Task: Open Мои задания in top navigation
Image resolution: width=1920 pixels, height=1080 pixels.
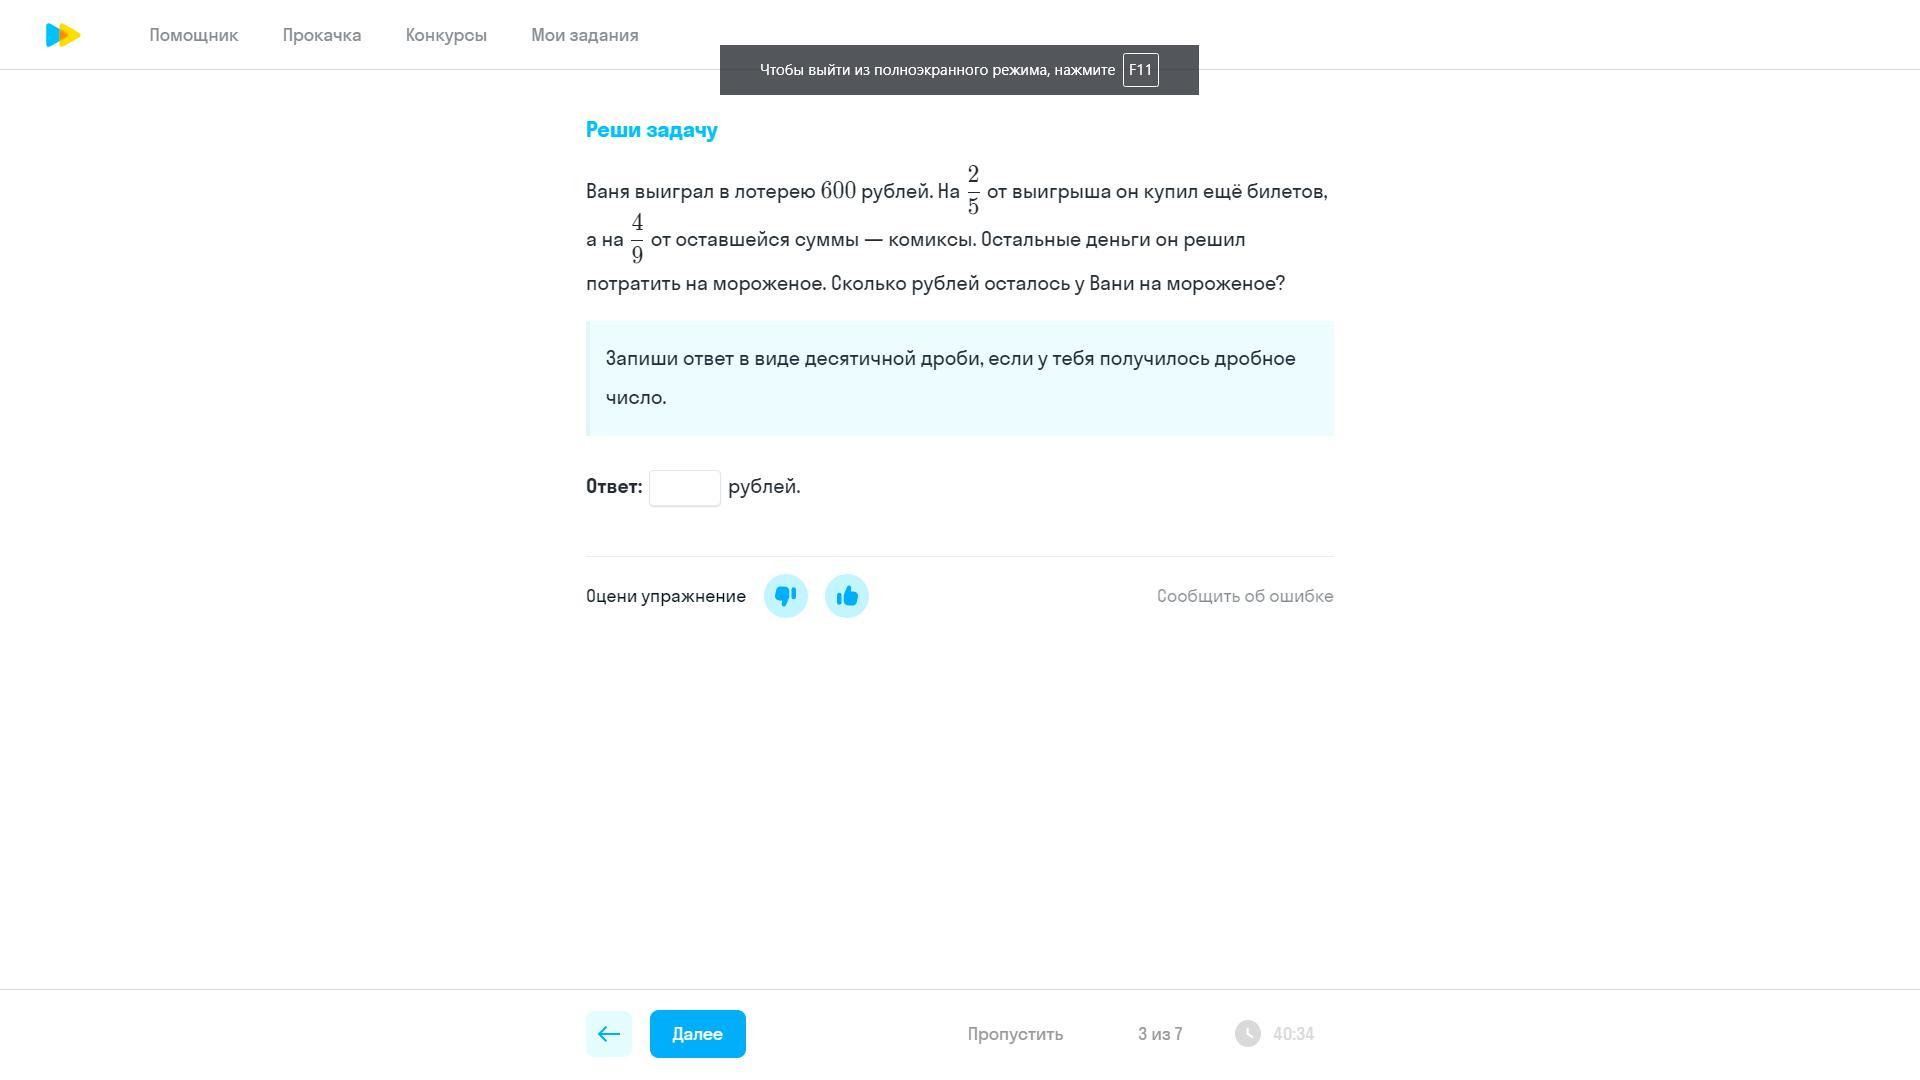Action: point(585,35)
